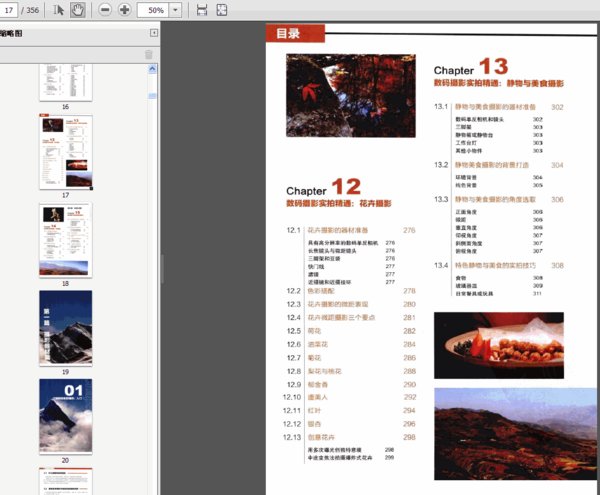Click the thumbnail panel scrollbar handle
Image resolution: width=600 pixels, height=495 pixels.
tap(152, 96)
